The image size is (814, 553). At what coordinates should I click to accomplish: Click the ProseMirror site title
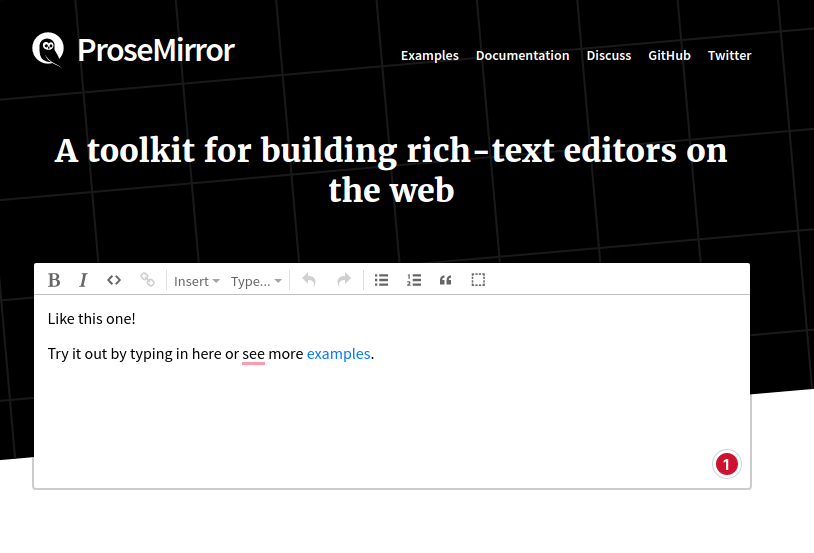[156, 50]
